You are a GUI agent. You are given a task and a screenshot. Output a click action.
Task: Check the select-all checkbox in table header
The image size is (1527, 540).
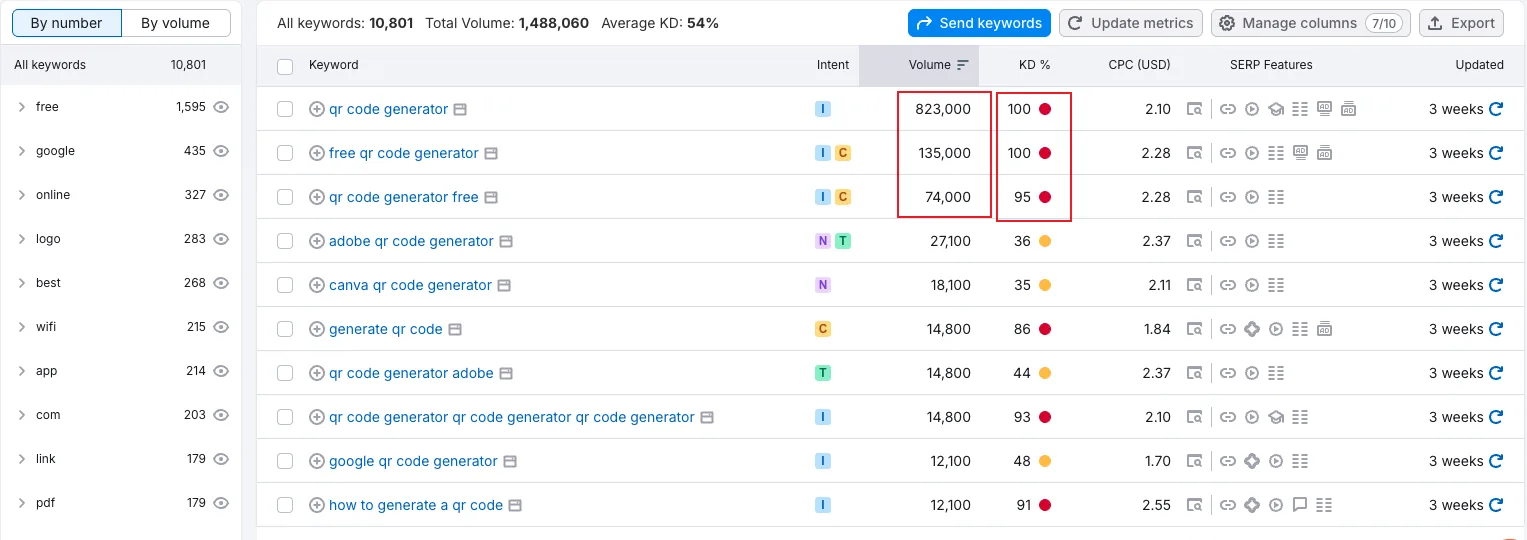point(285,66)
